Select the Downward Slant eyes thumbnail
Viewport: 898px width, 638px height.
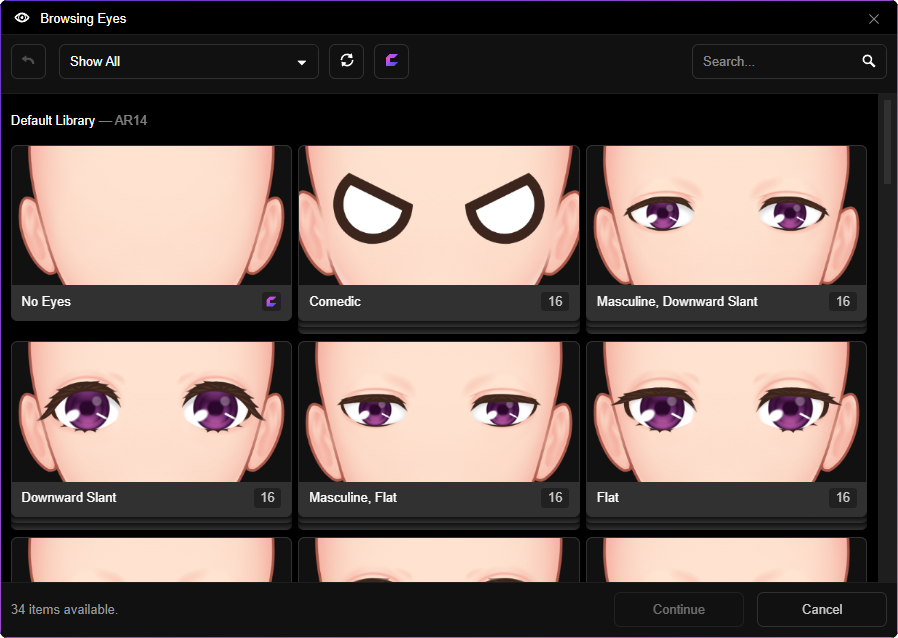pos(151,412)
